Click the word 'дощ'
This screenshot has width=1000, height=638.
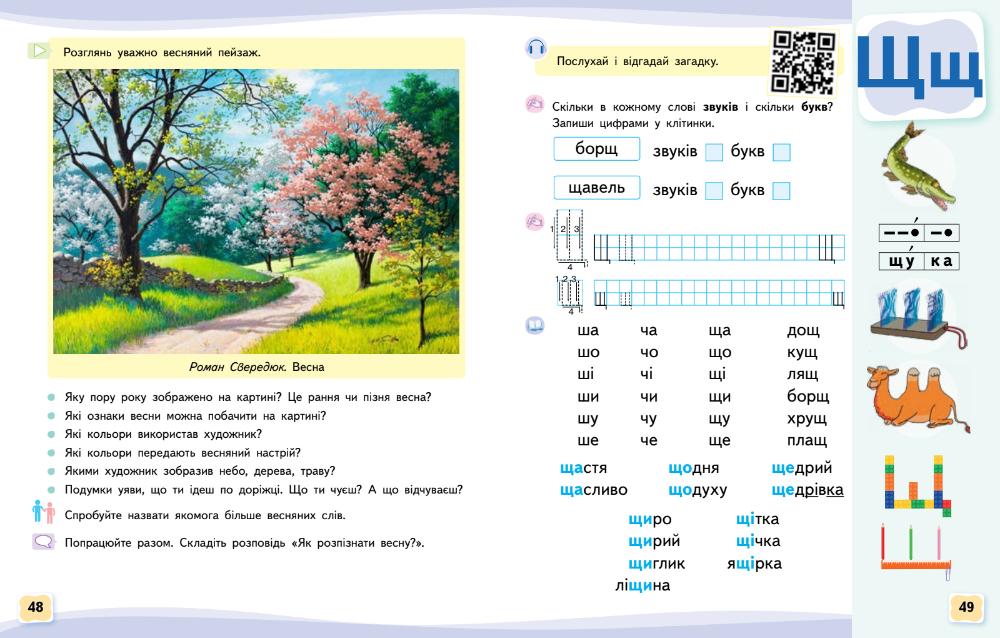click(x=803, y=330)
